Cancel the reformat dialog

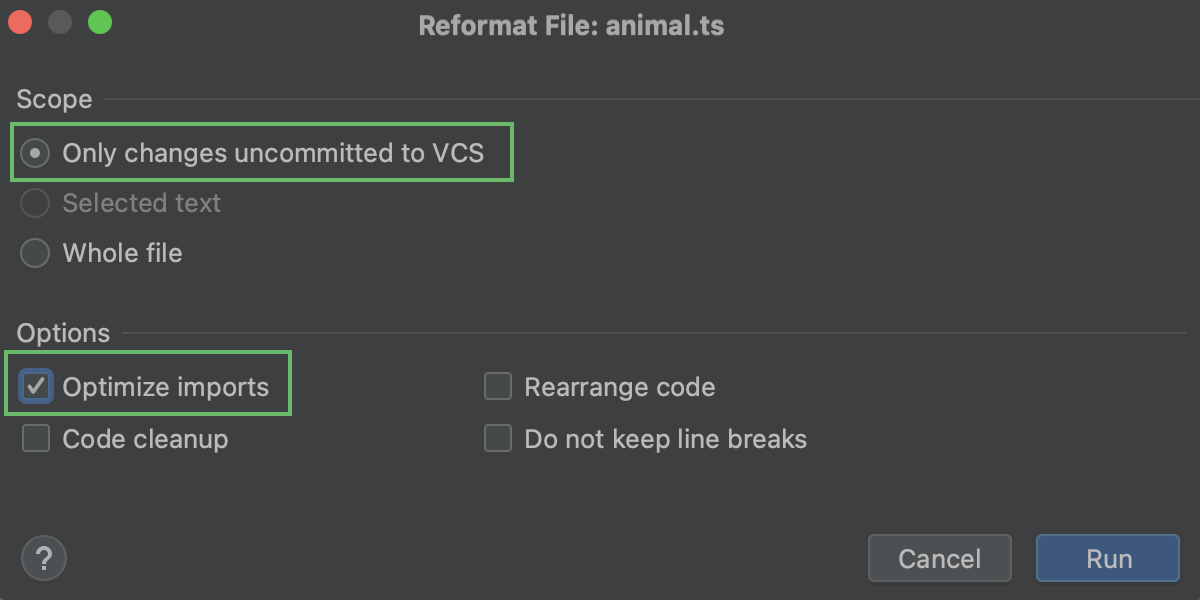coord(939,558)
